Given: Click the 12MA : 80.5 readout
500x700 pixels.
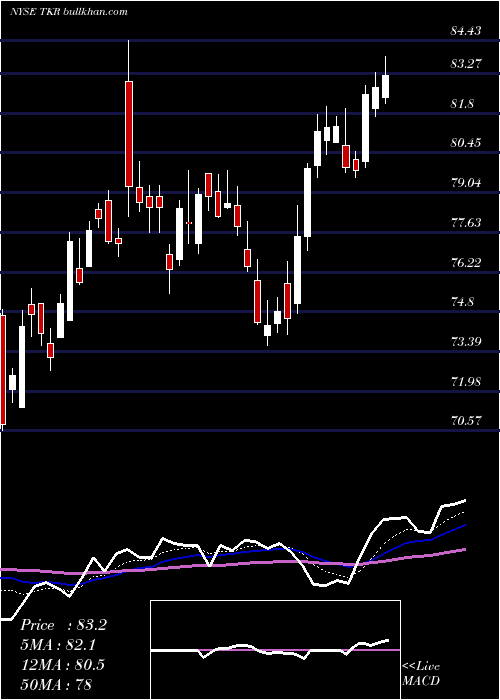Looking at the screenshot, I should (x=62, y=664).
